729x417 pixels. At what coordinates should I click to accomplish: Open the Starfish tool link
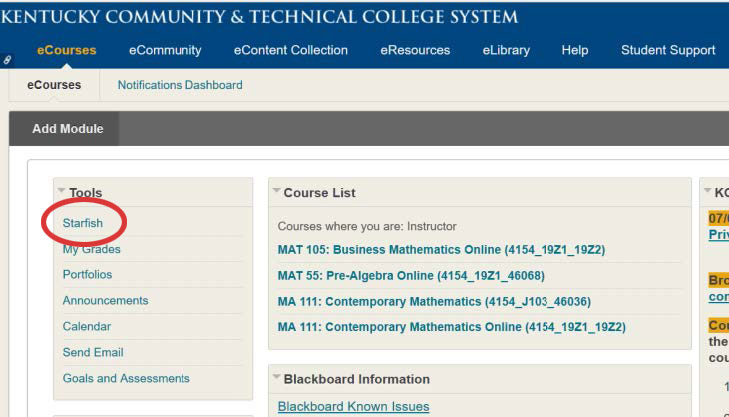pos(83,223)
